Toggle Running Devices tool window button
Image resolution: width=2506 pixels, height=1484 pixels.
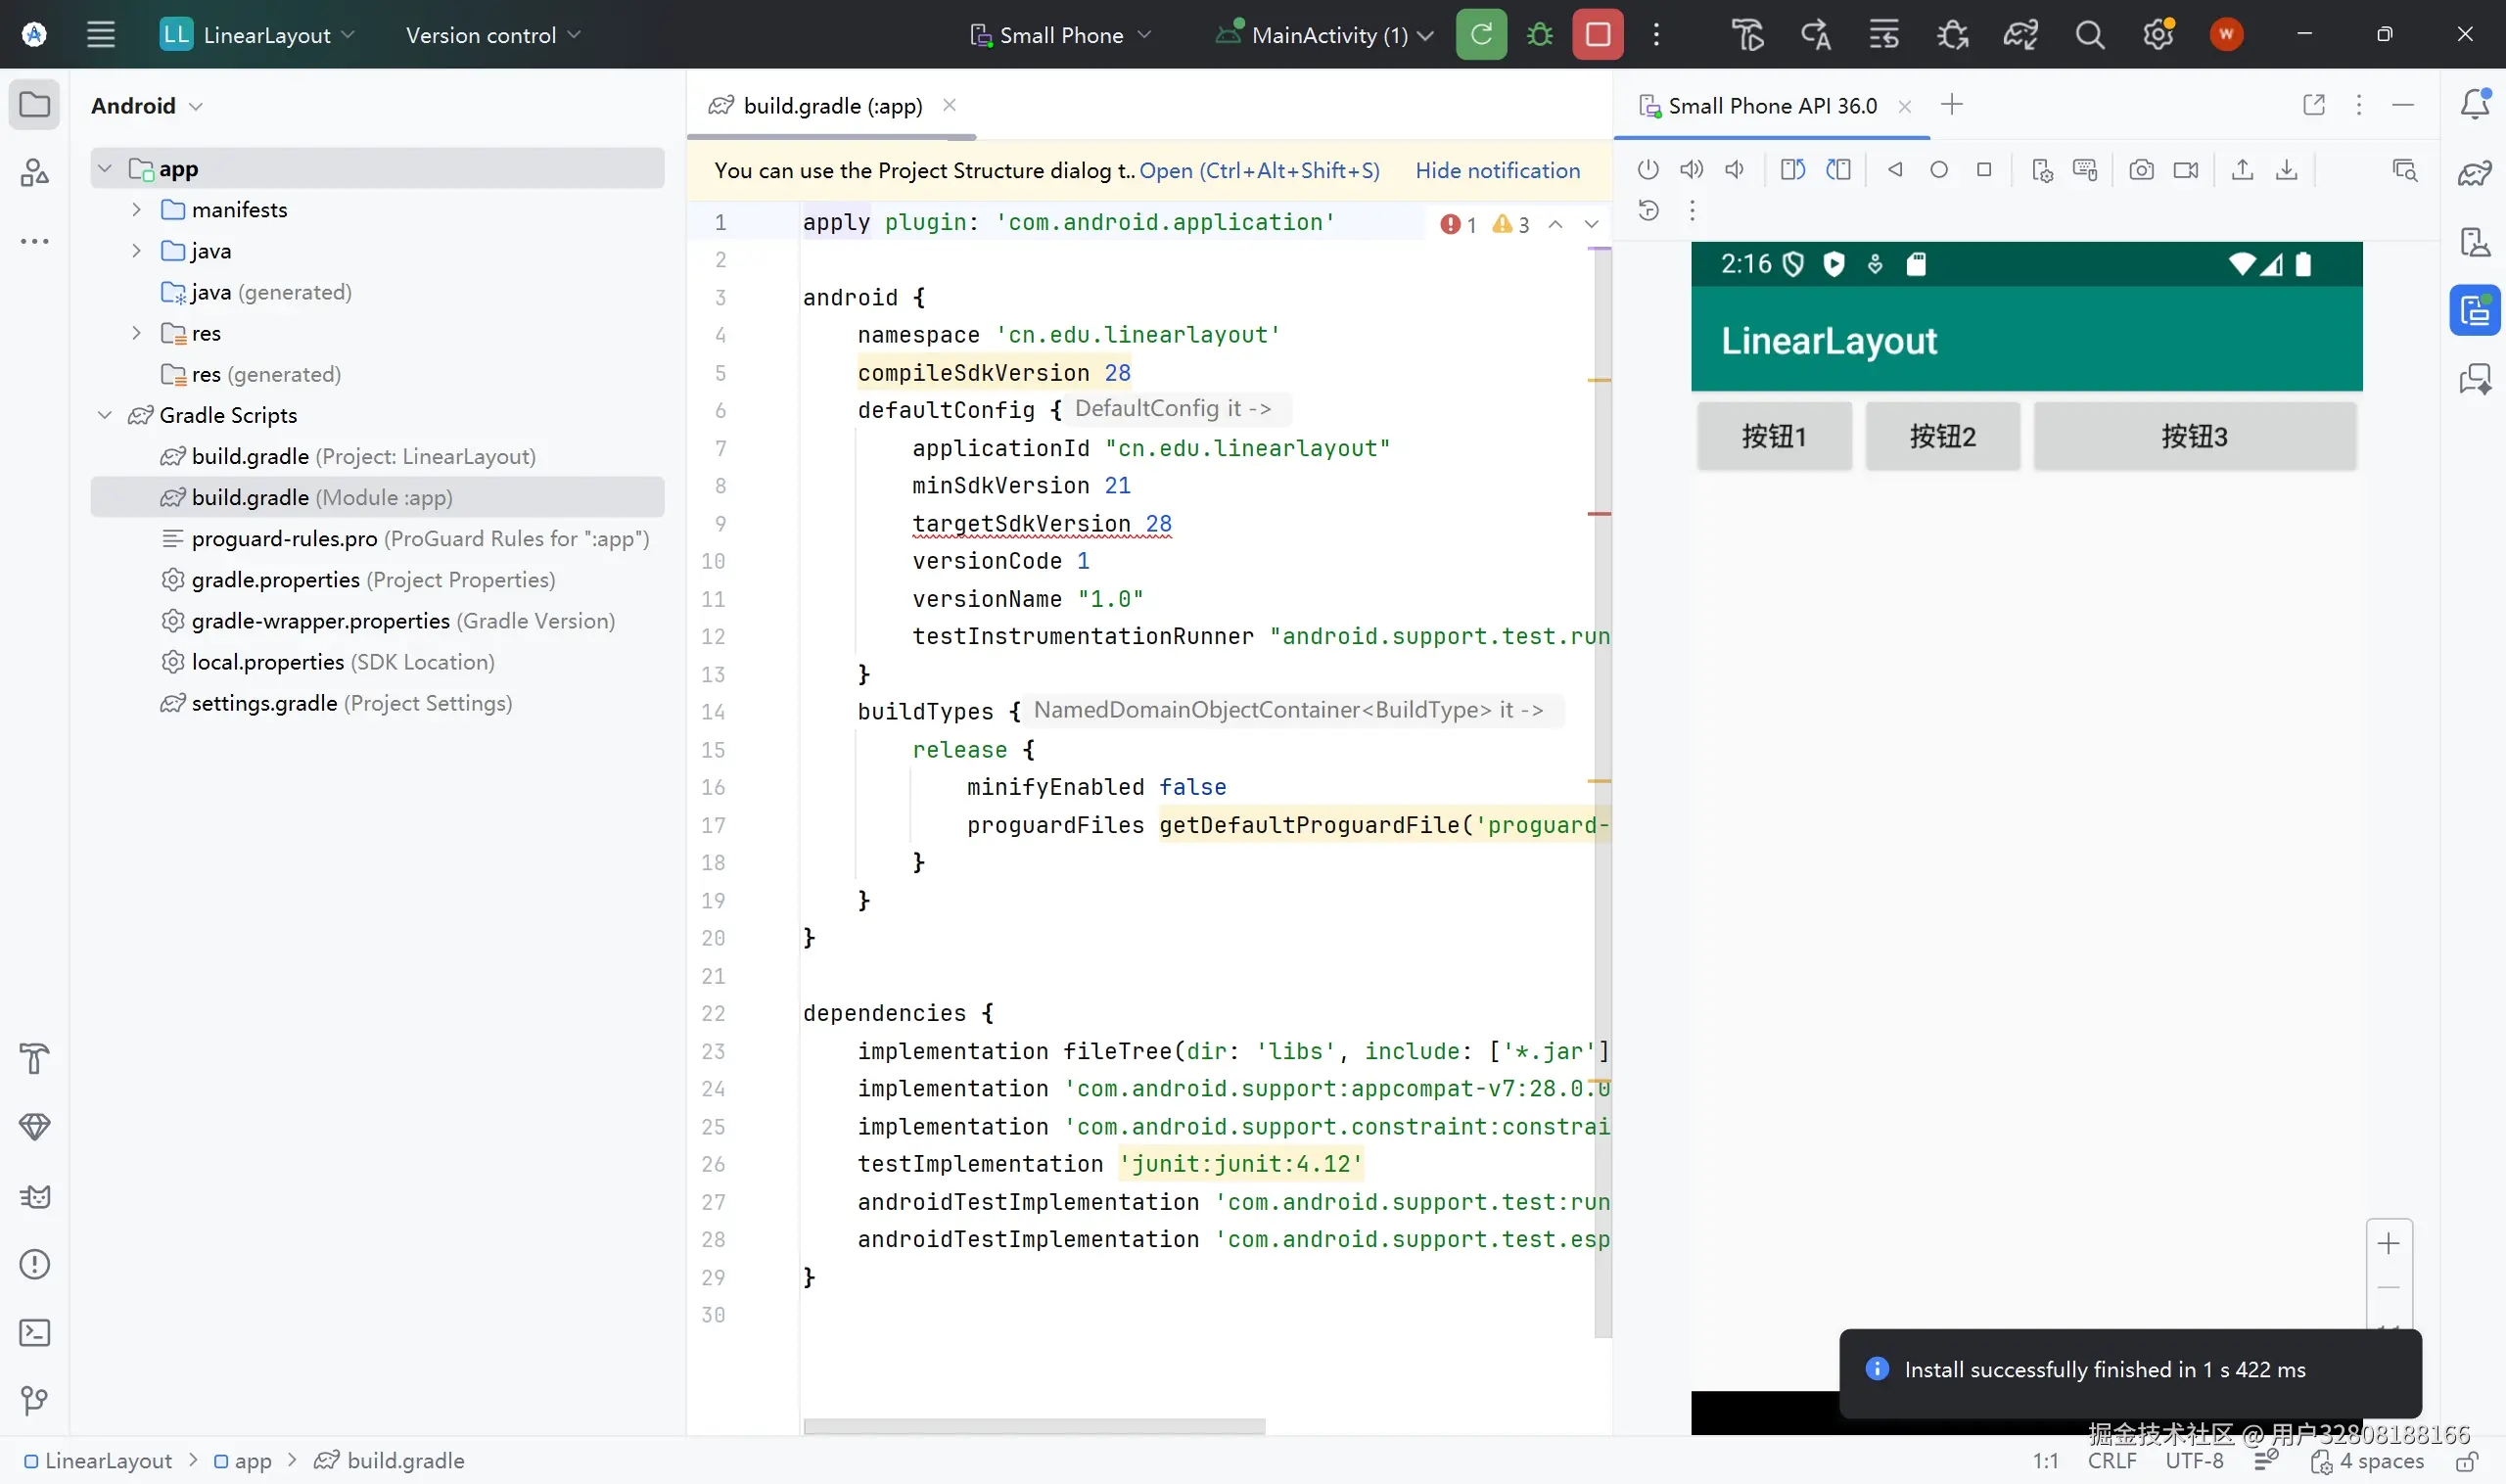point(2474,310)
